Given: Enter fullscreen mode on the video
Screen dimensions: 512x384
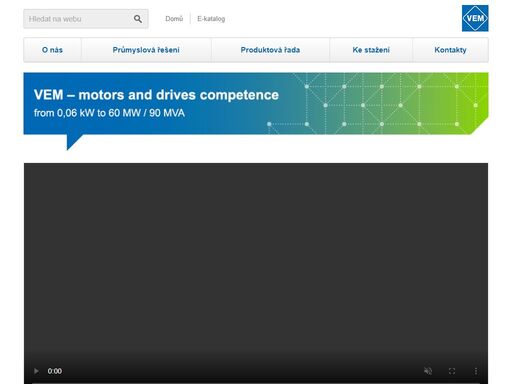Looking at the screenshot, I should pos(452,371).
